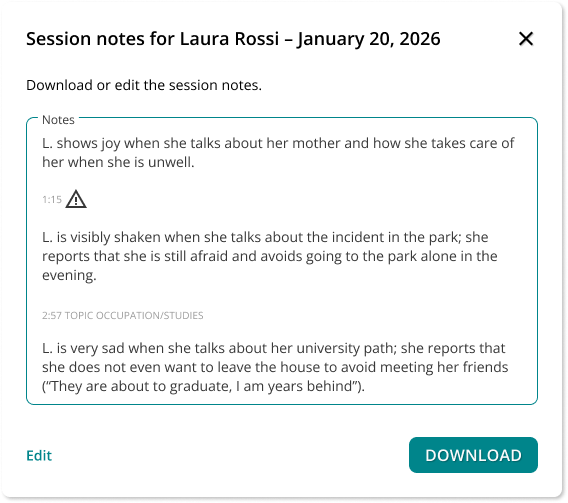Place cursor after the word 'unwell.'

pyautogui.click(x=196, y=162)
